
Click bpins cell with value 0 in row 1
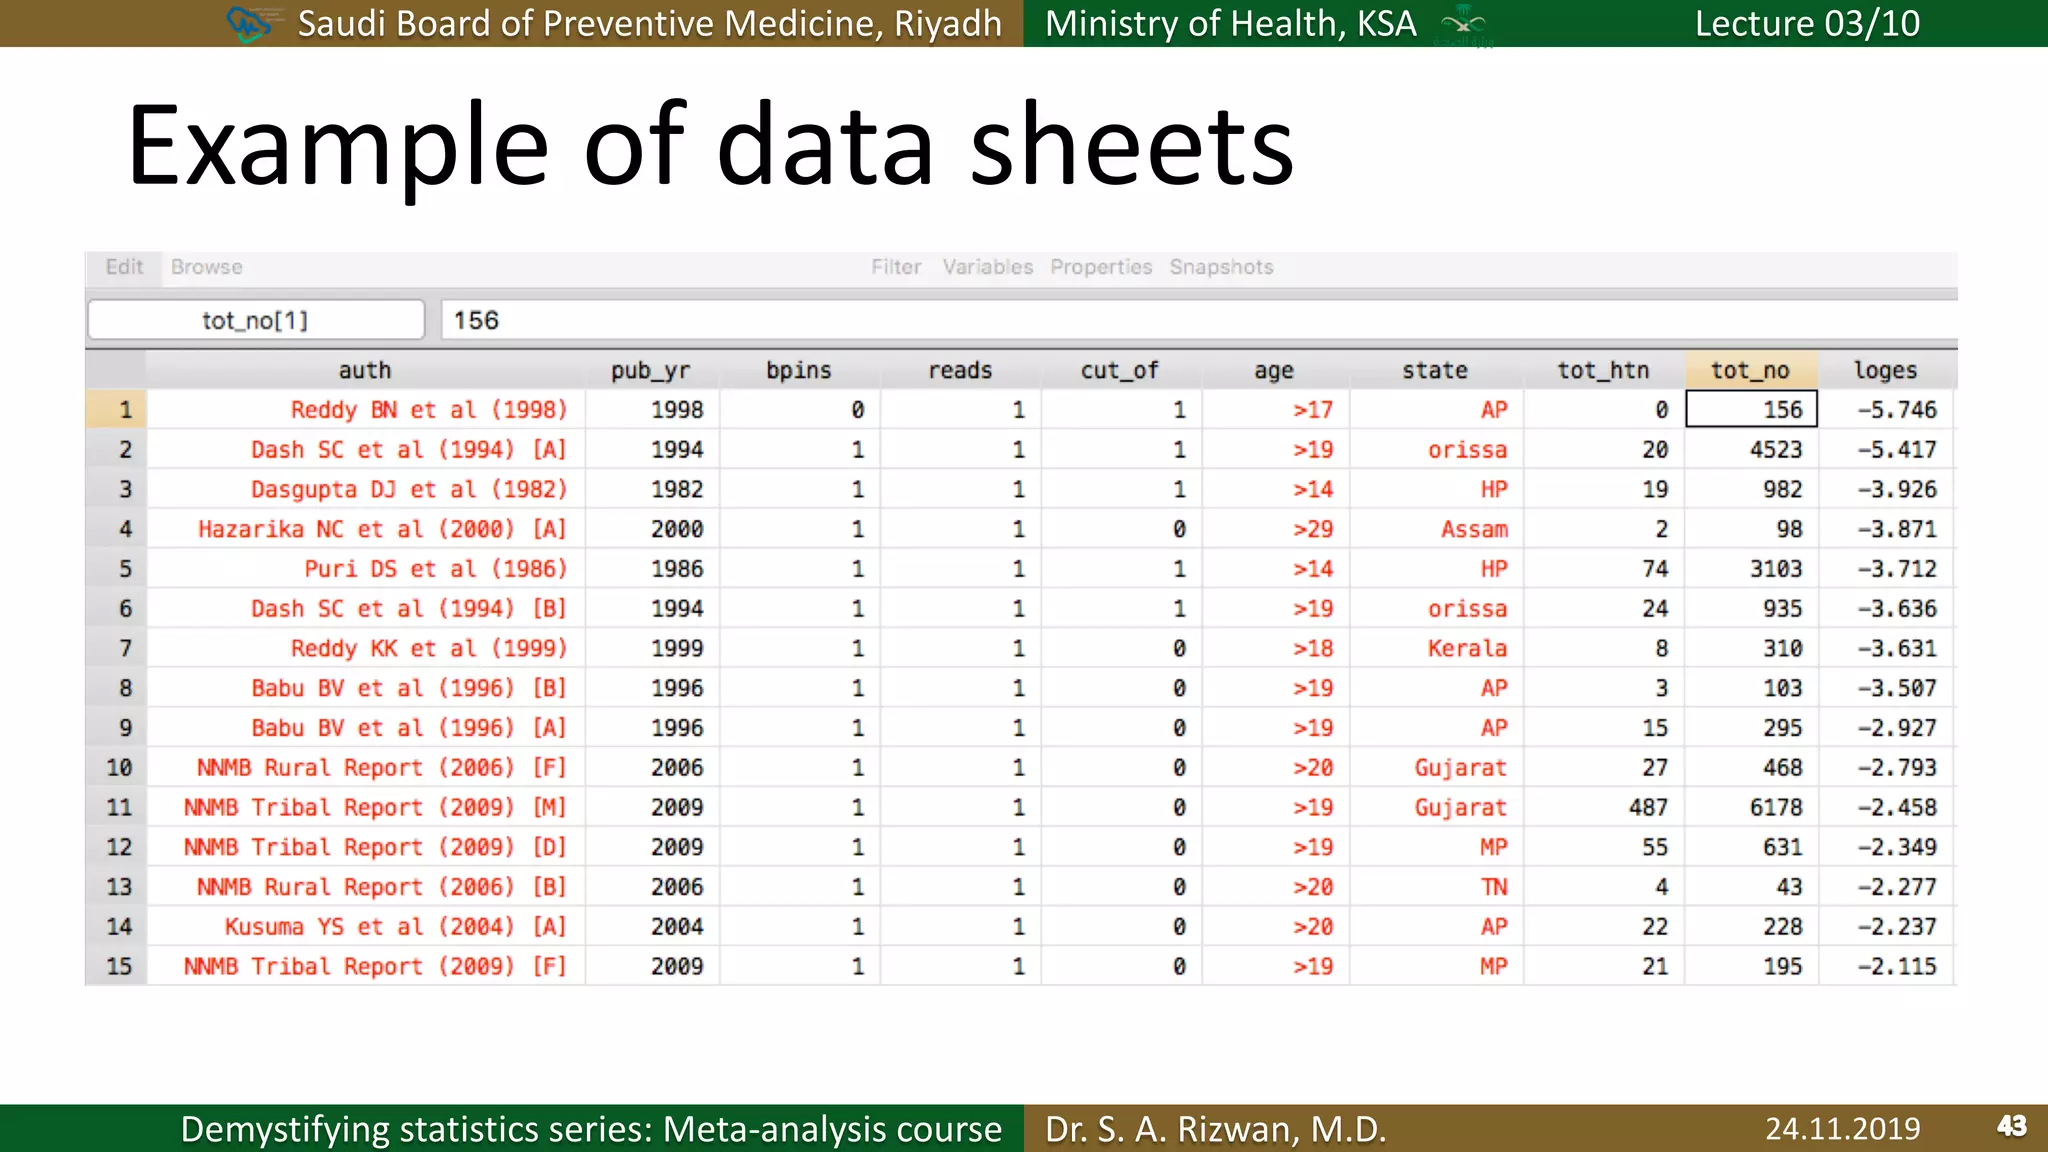pyautogui.click(x=799, y=409)
